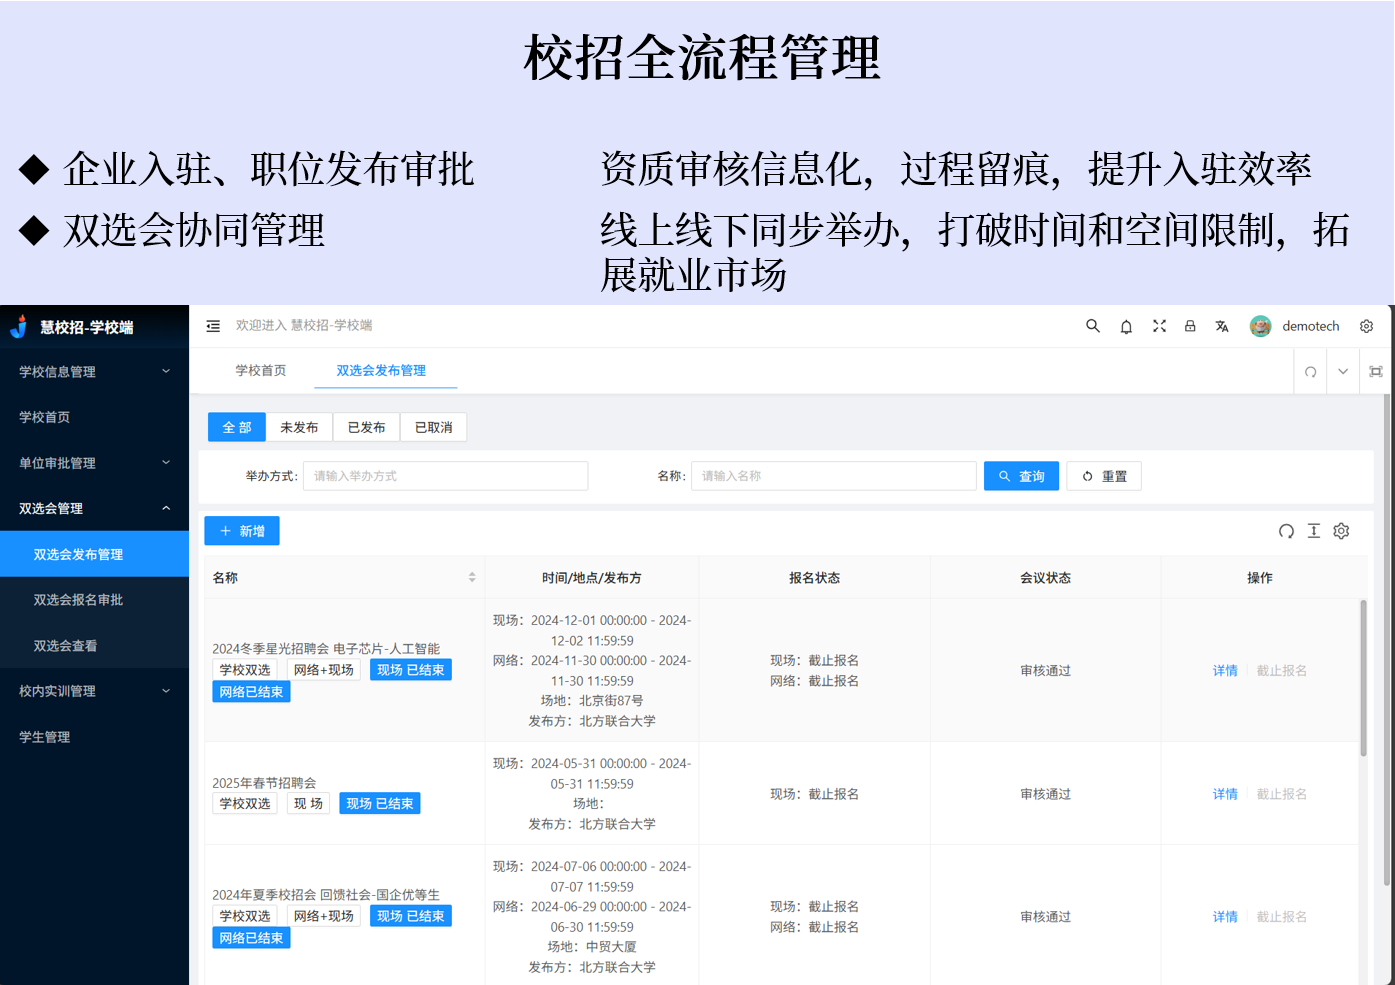1395x985 pixels.
Task: Open 双选会报名审批 in the sidebar
Action: coord(78,600)
